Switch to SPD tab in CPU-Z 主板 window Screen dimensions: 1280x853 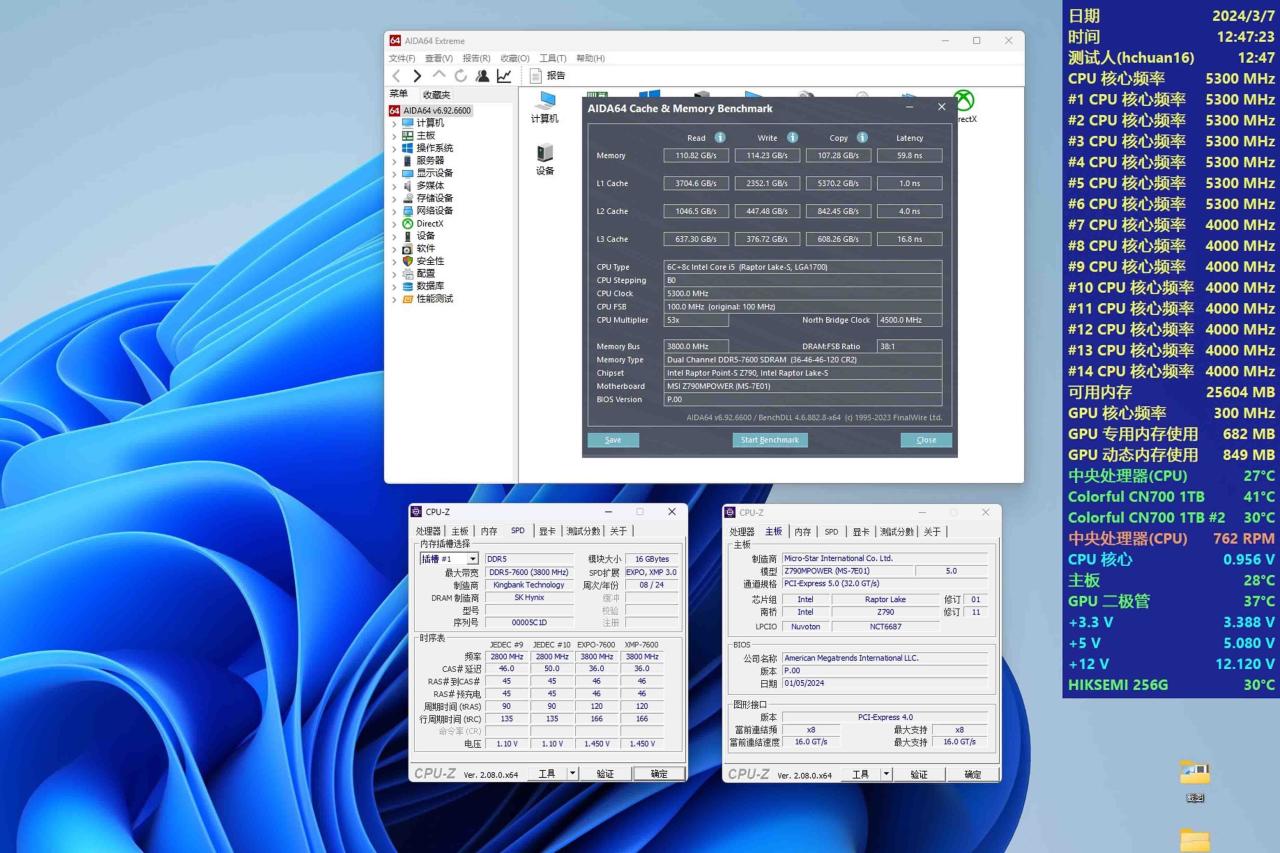[x=831, y=532]
